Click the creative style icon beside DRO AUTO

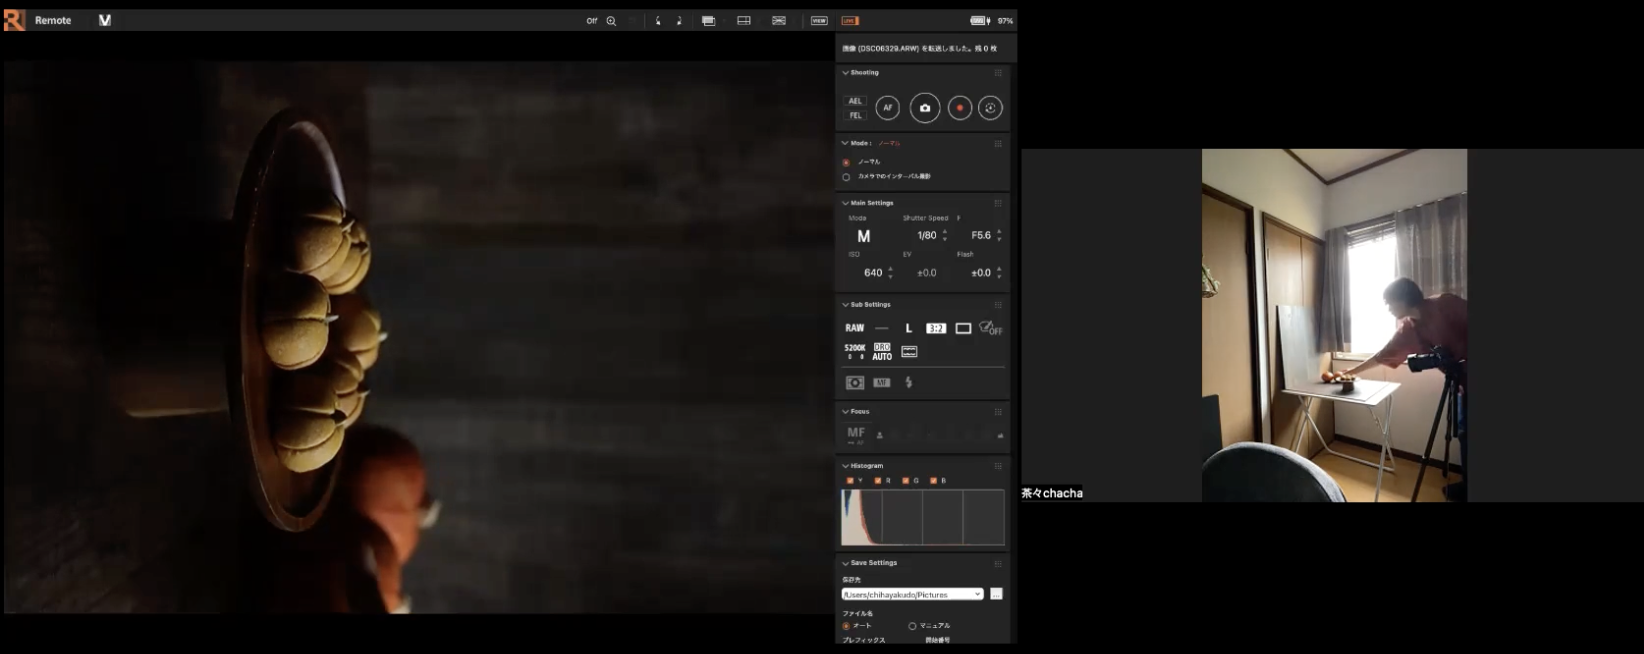point(909,352)
